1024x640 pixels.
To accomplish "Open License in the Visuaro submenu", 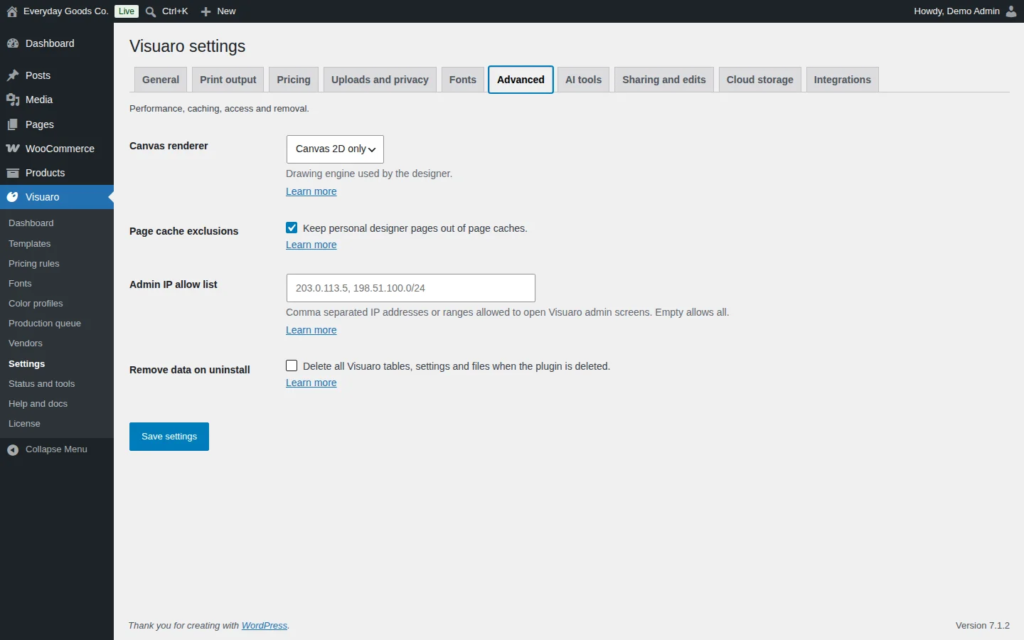I will [x=24, y=423].
